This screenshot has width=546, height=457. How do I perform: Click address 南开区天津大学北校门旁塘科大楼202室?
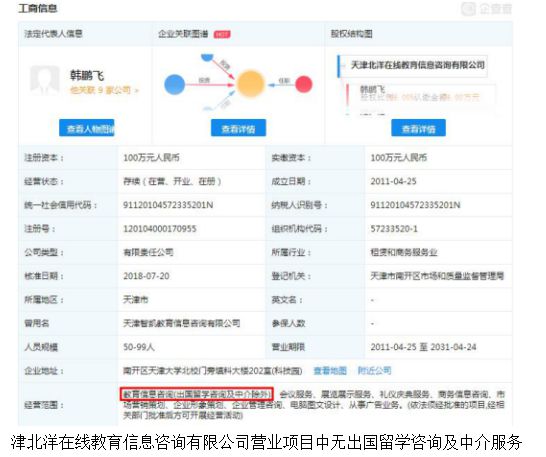[x=213, y=371]
